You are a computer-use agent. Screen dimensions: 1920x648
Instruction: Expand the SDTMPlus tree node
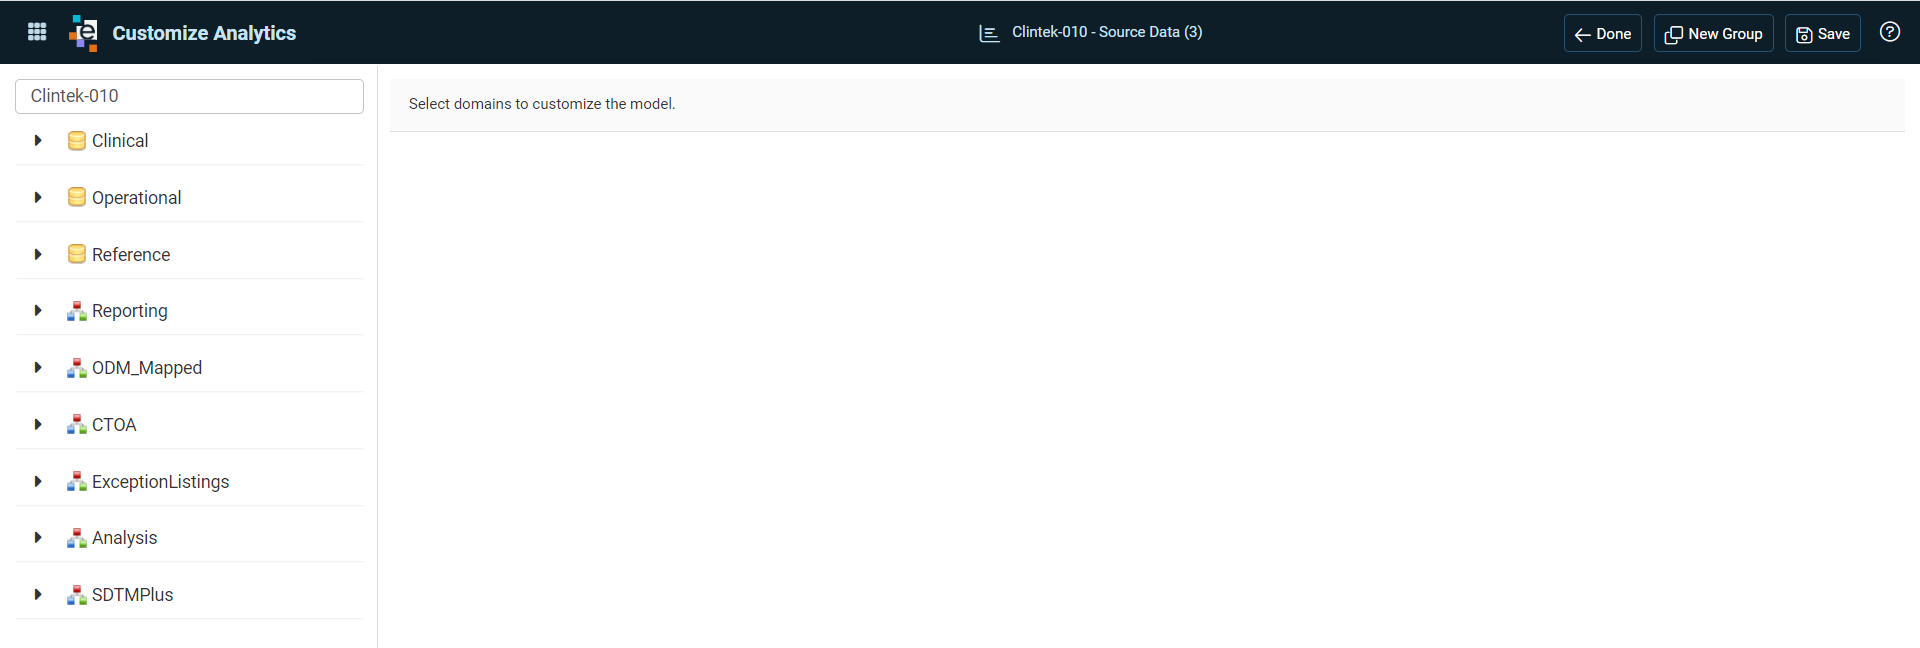38,595
